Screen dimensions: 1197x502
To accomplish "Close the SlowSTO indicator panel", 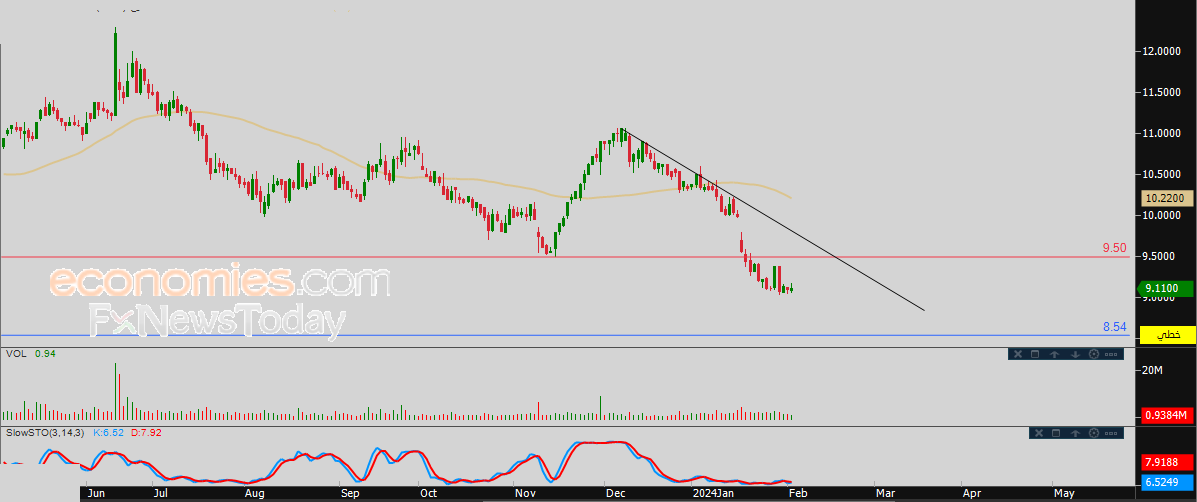I will click(x=1039, y=433).
